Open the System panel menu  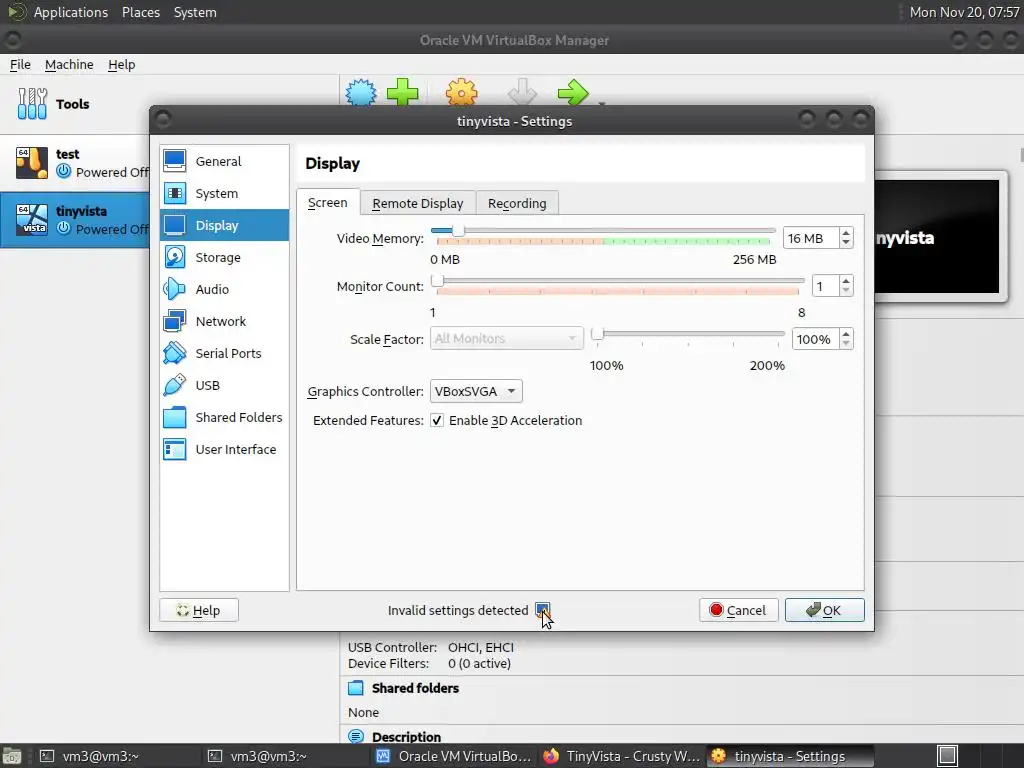[195, 12]
